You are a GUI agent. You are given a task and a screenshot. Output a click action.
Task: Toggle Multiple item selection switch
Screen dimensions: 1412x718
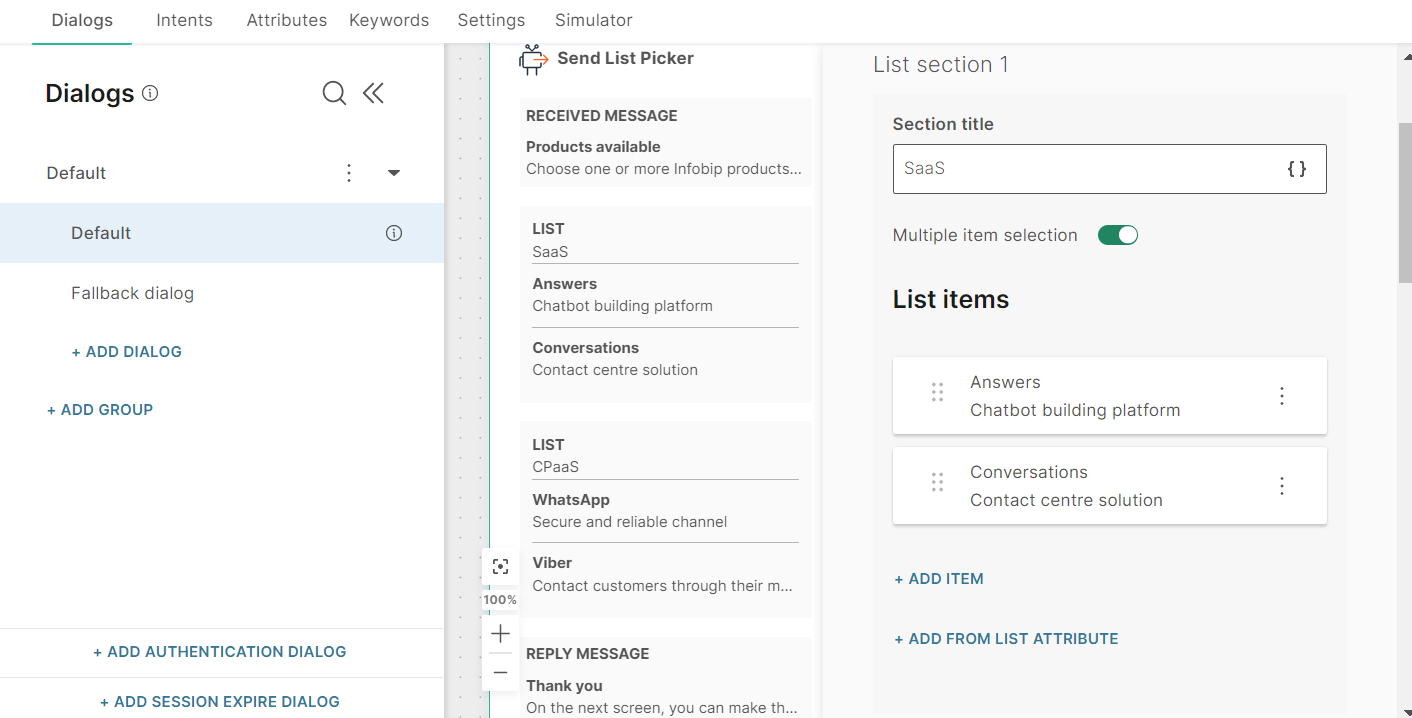tap(1117, 235)
